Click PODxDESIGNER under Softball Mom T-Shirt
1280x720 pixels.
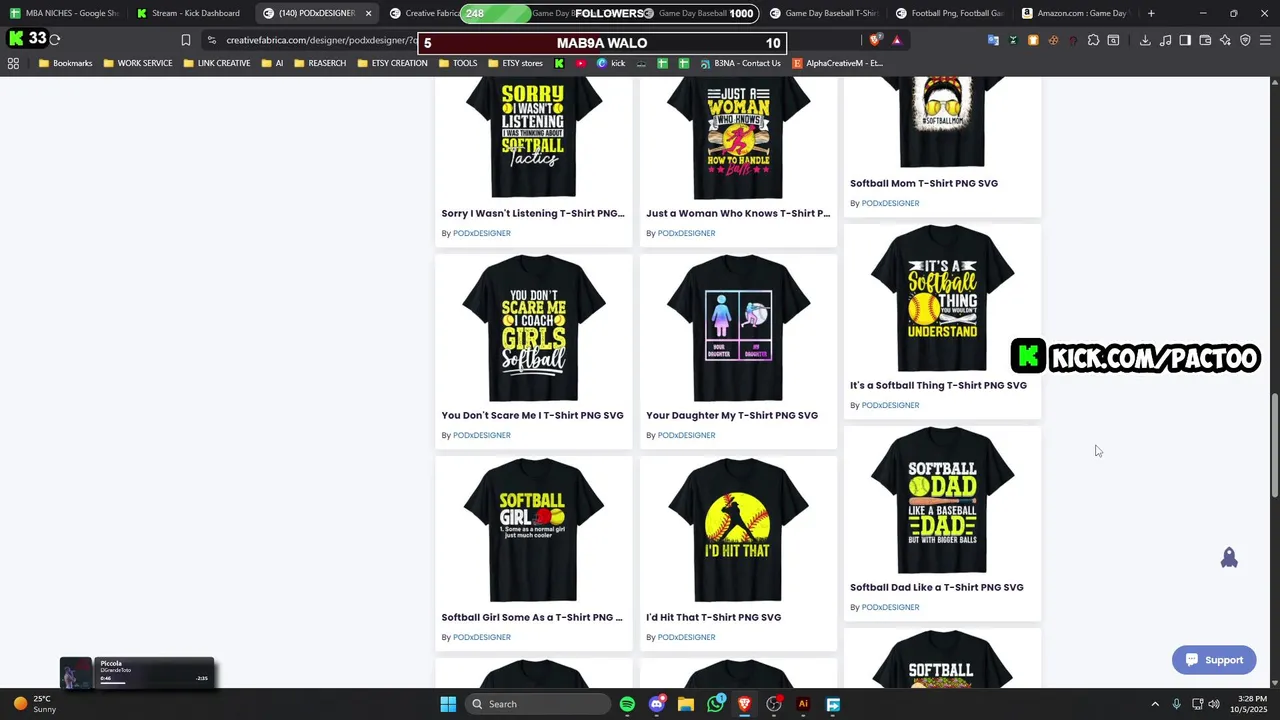pos(890,203)
